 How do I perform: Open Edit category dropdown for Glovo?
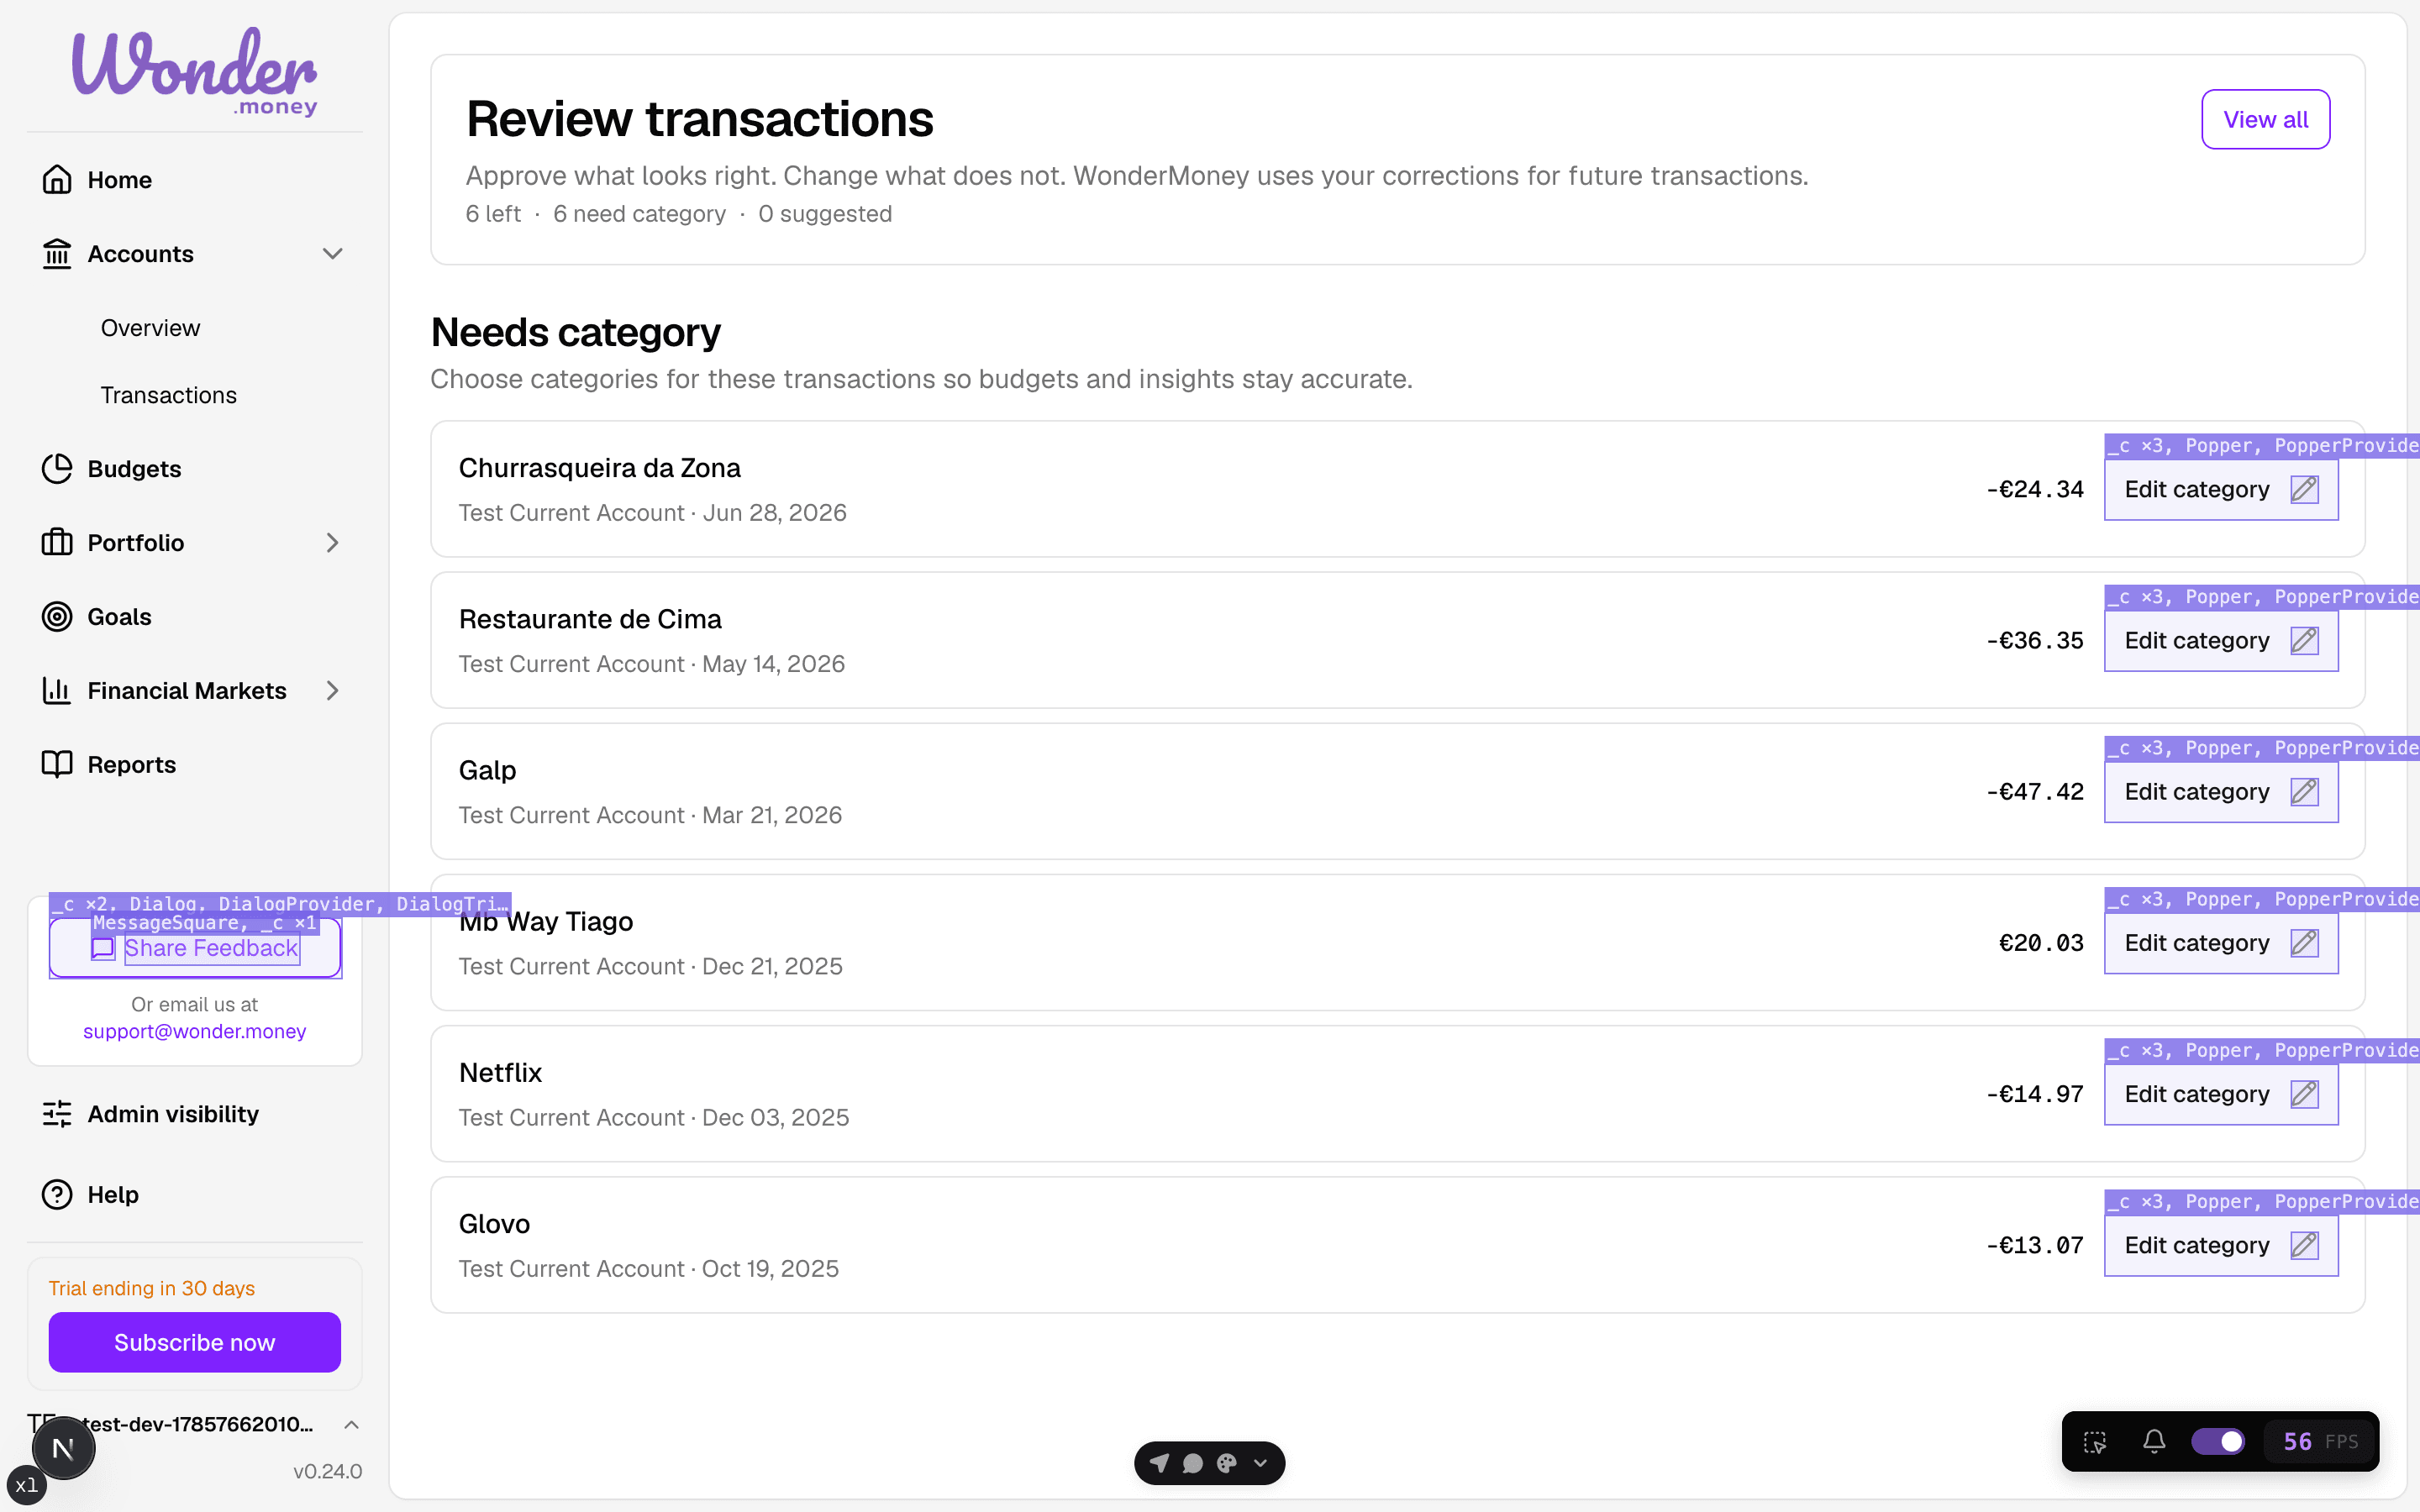2221,1245
